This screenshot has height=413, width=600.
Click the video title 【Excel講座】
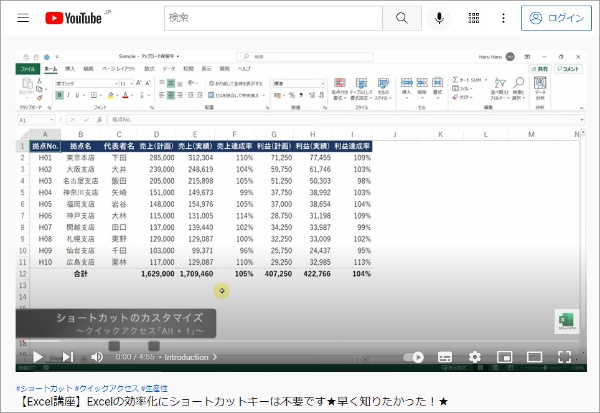(x=233, y=402)
